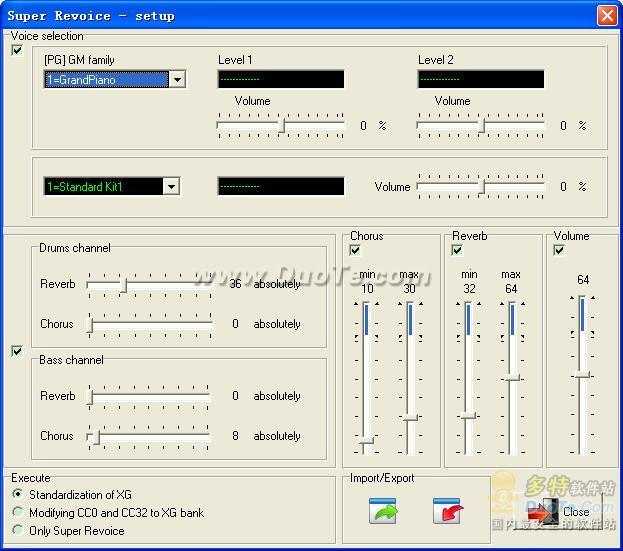Open the Standard Kit1 dropdown arrow
This screenshot has width=623, height=551.
171,186
